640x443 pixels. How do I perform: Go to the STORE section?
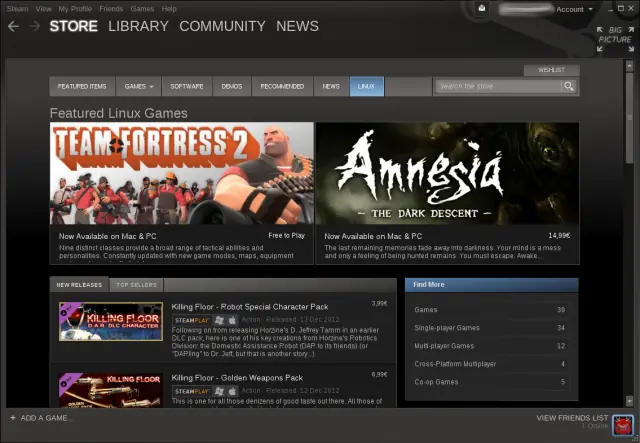(73, 26)
